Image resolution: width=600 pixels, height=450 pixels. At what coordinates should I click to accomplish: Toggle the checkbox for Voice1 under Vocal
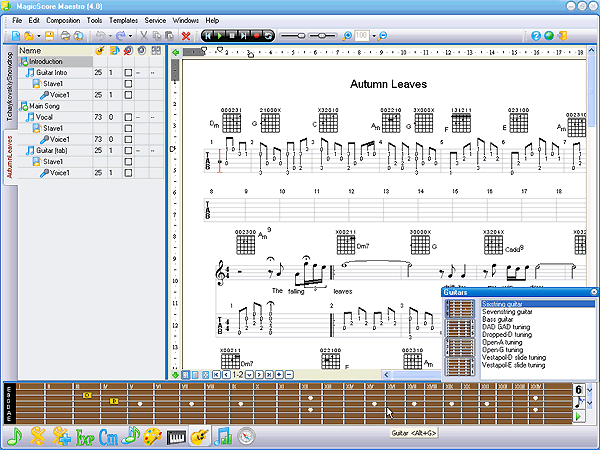tap(128, 139)
